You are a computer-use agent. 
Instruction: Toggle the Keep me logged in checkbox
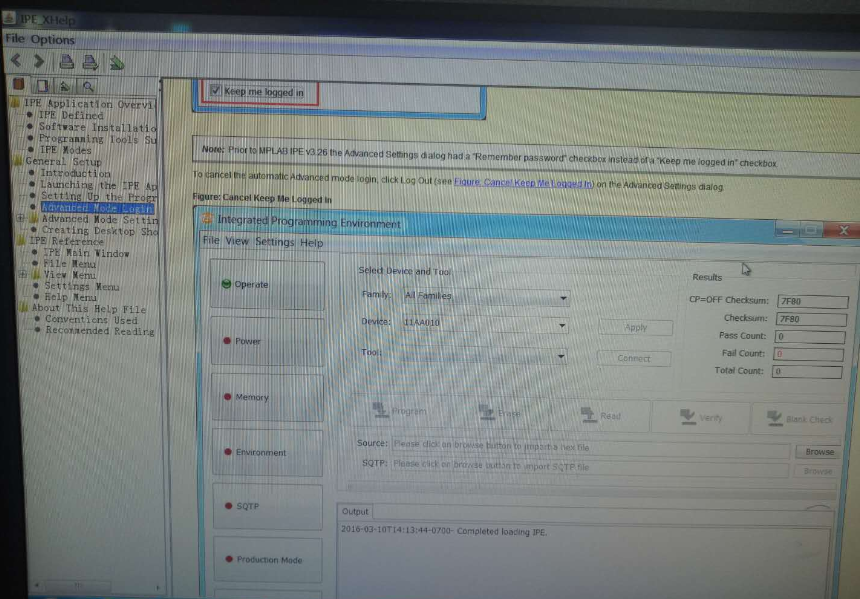click(216, 90)
